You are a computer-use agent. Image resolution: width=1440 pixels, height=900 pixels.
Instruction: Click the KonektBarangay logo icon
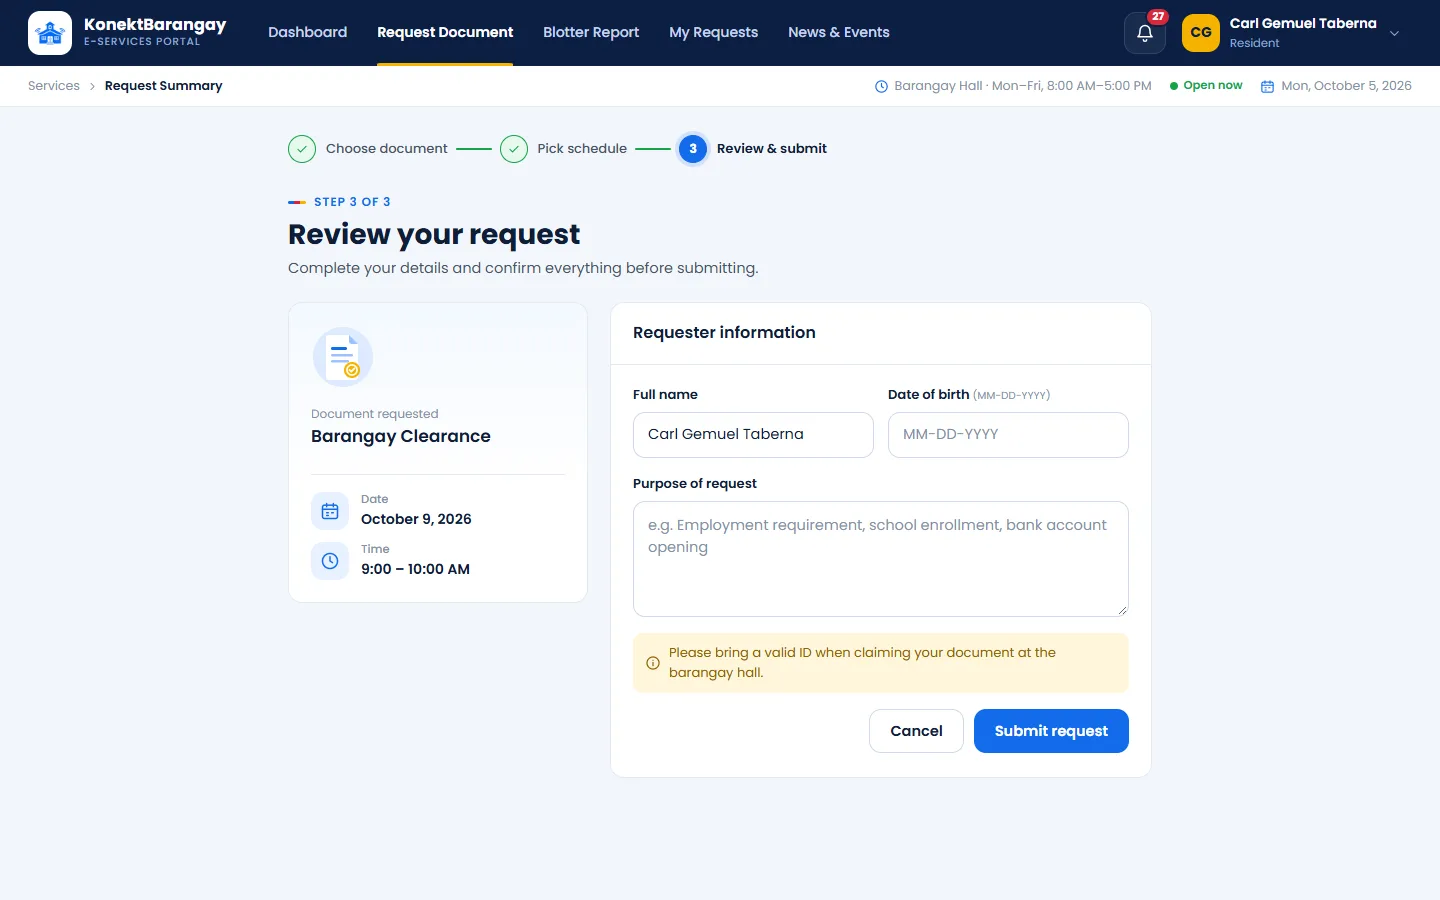coord(50,33)
